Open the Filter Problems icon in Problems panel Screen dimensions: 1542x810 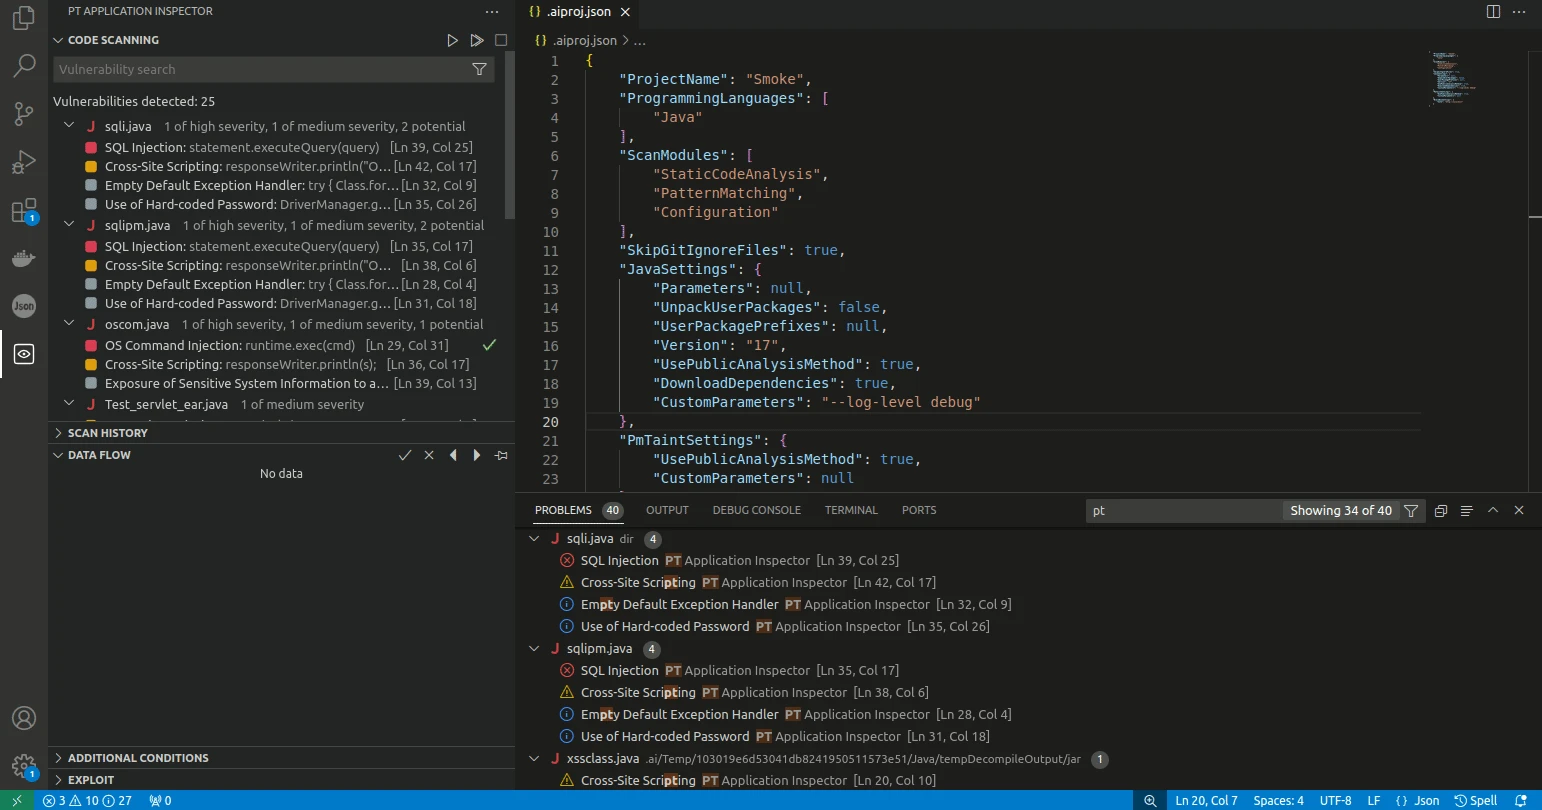pos(1411,510)
